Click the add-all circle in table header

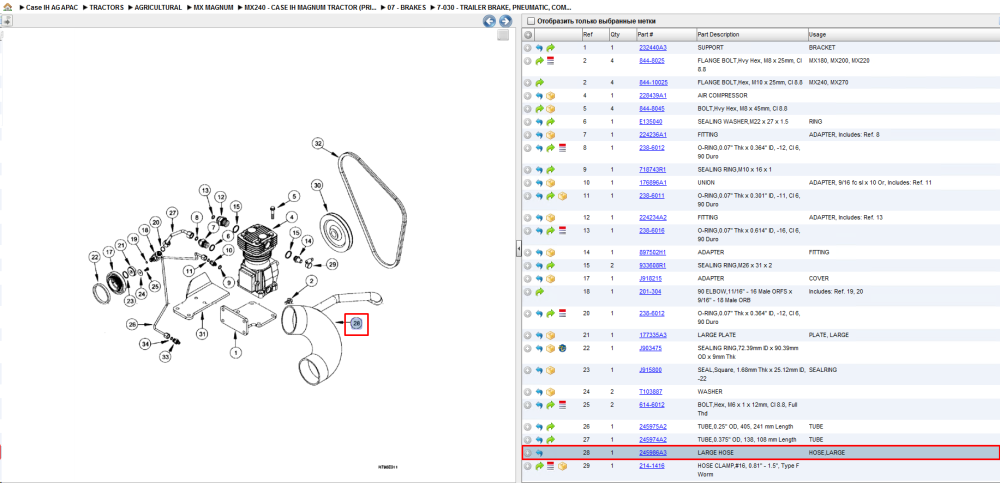click(x=528, y=34)
